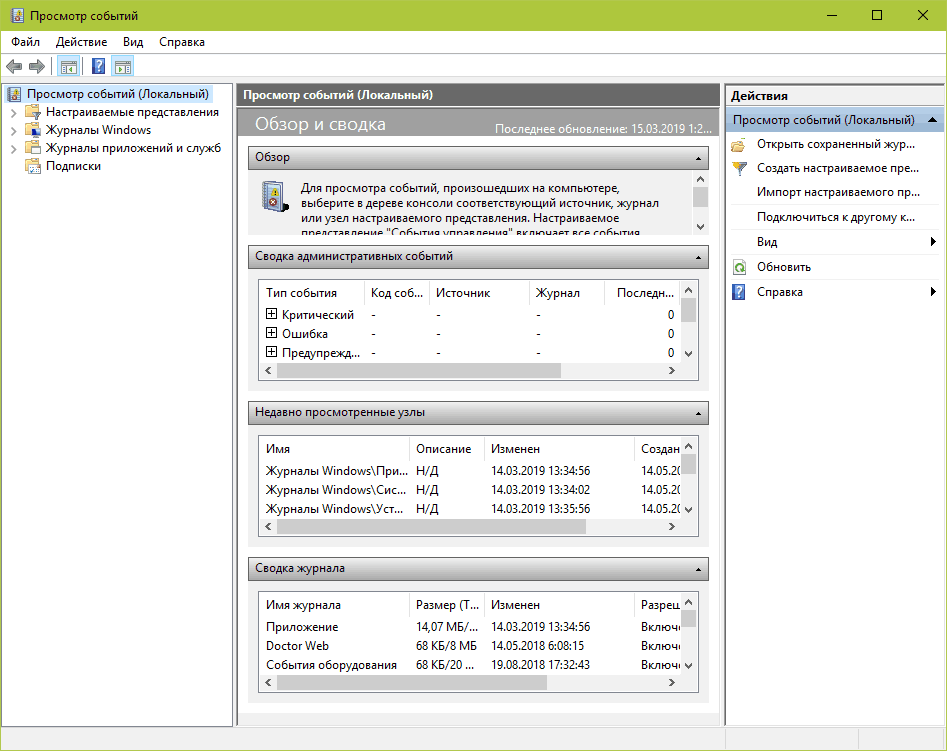Expand the Критический event type row

point(271,315)
